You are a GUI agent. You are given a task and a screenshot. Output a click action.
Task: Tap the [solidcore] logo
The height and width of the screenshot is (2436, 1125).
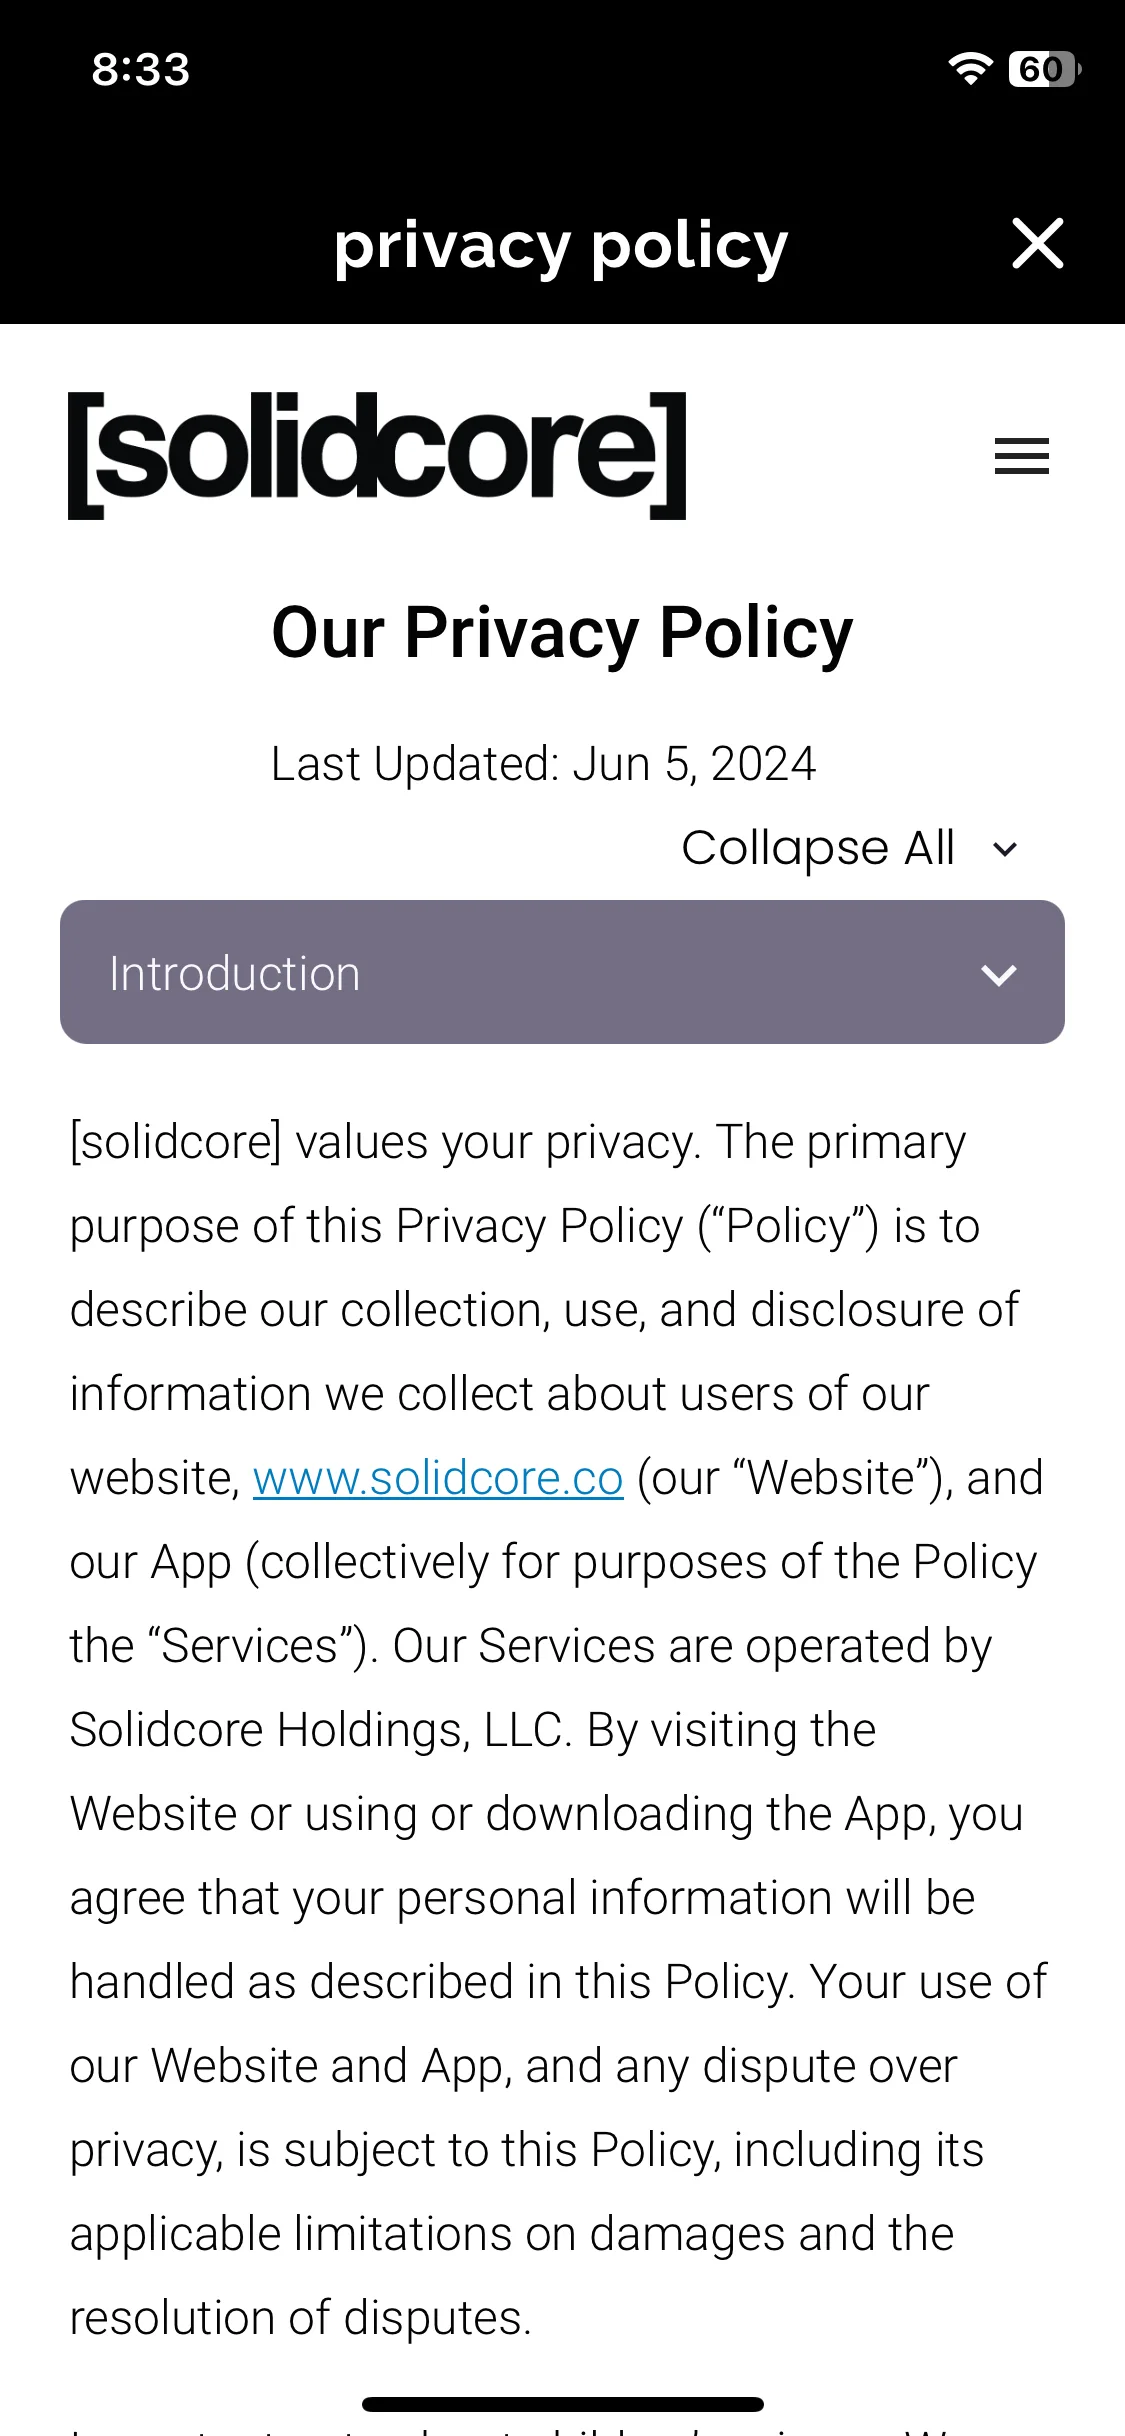[377, 455]
